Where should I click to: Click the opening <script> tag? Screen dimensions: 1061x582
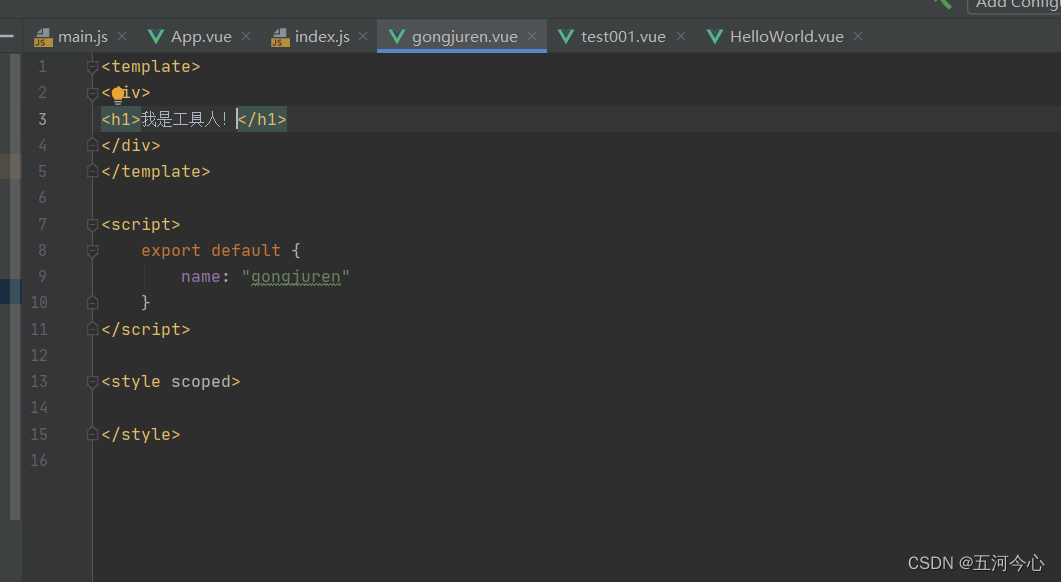tap(141, 224)
